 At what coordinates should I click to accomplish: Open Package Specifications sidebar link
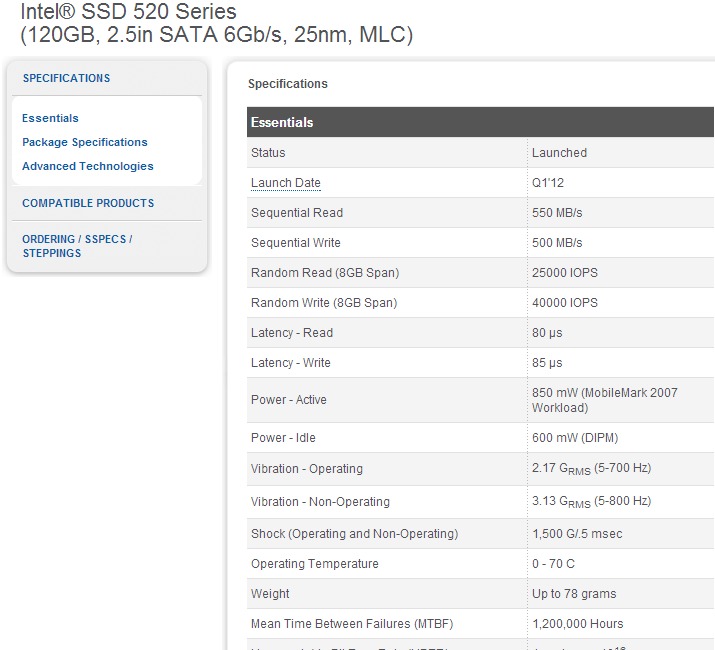pyautogui.click(x=85, y=142)
